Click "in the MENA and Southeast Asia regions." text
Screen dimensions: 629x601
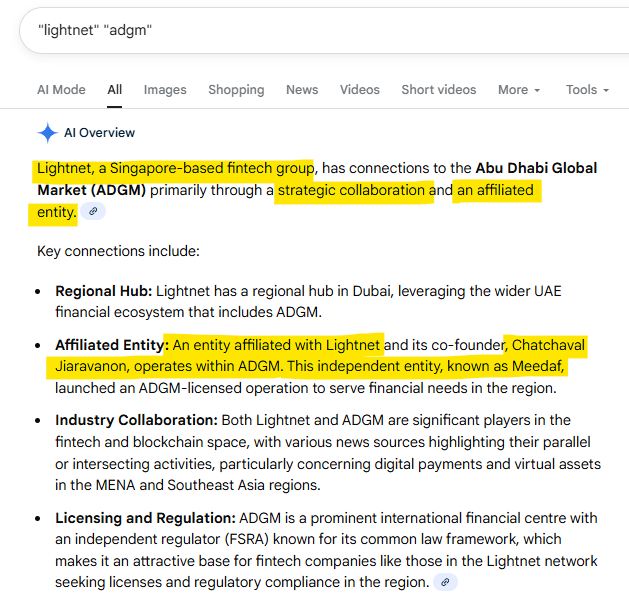188,485
